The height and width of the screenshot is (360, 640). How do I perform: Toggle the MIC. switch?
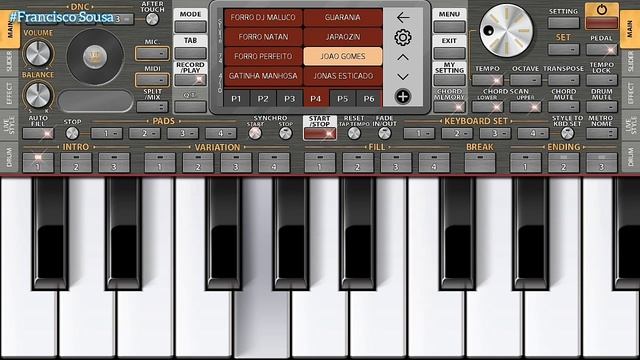click(152, 53)
